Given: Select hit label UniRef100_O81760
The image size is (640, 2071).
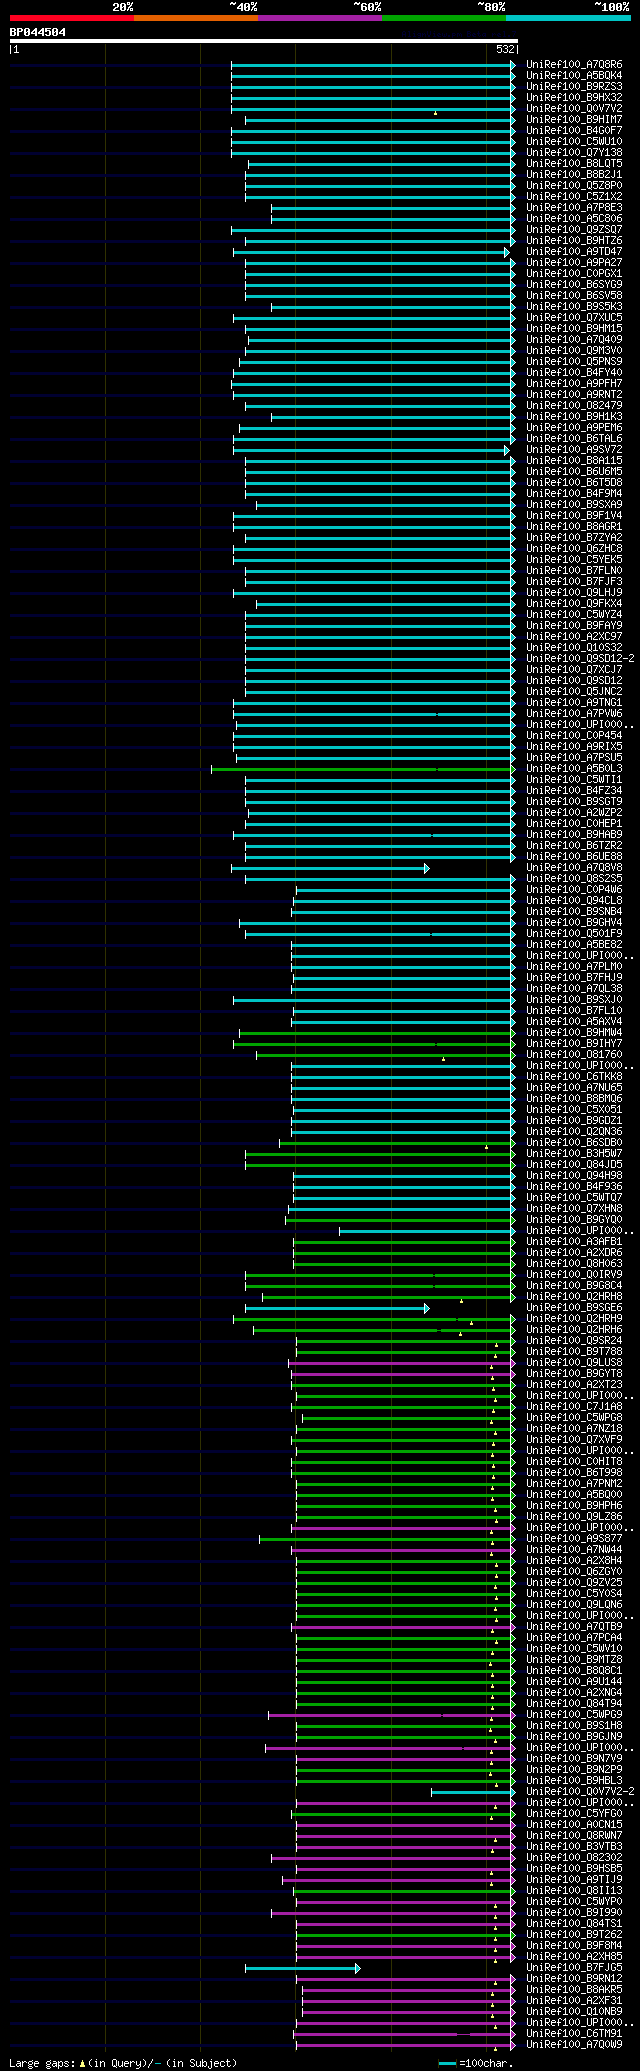Looking at the screenshot, I should tap(574, 1054).
